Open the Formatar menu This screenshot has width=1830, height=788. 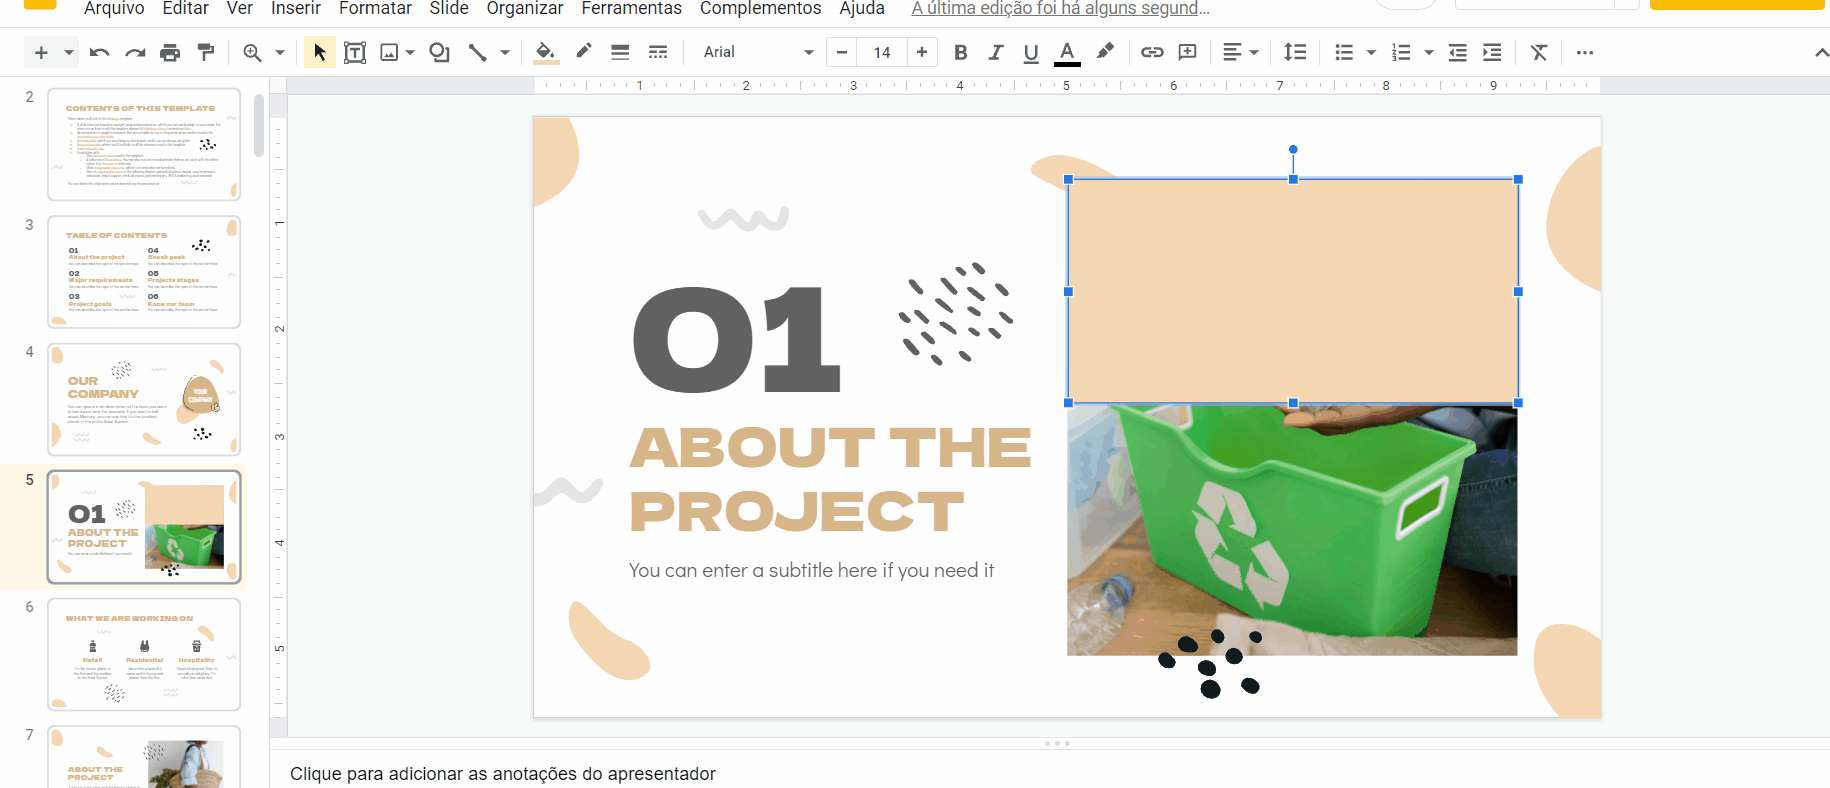375,9
